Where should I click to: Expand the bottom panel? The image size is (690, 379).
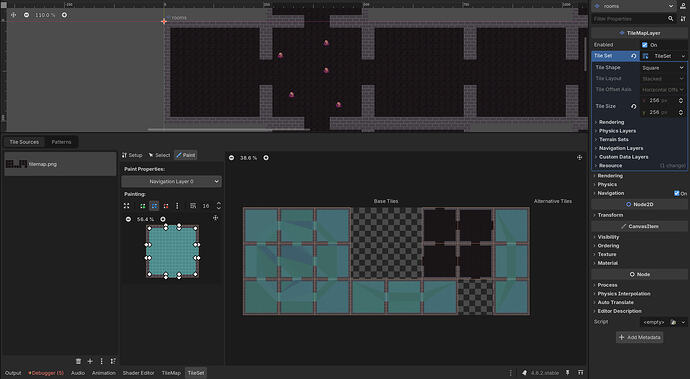click(581, 373)
